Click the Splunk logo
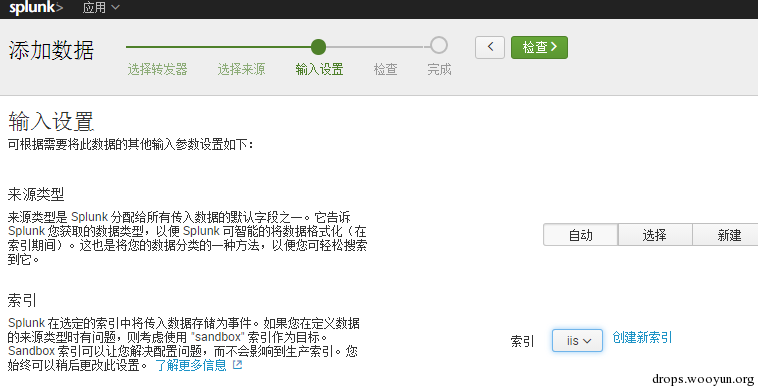This screenshot has height=391, width=758. (36, 8)
